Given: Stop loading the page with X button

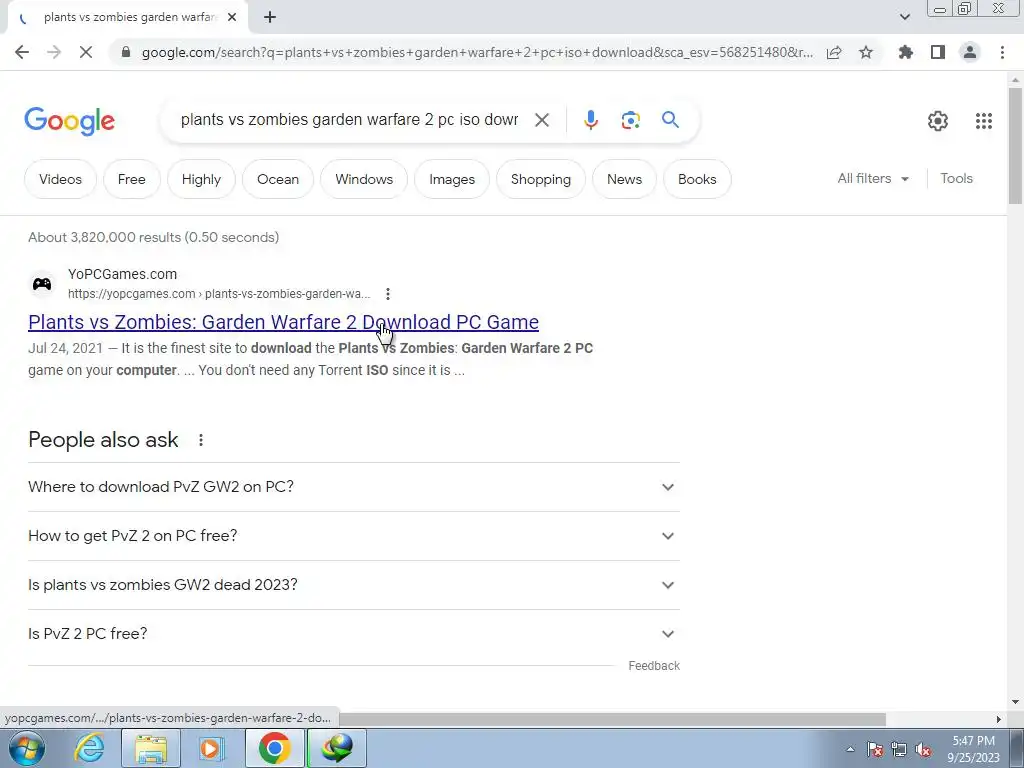Looking at the screenshot, I should tap(86, 52).
